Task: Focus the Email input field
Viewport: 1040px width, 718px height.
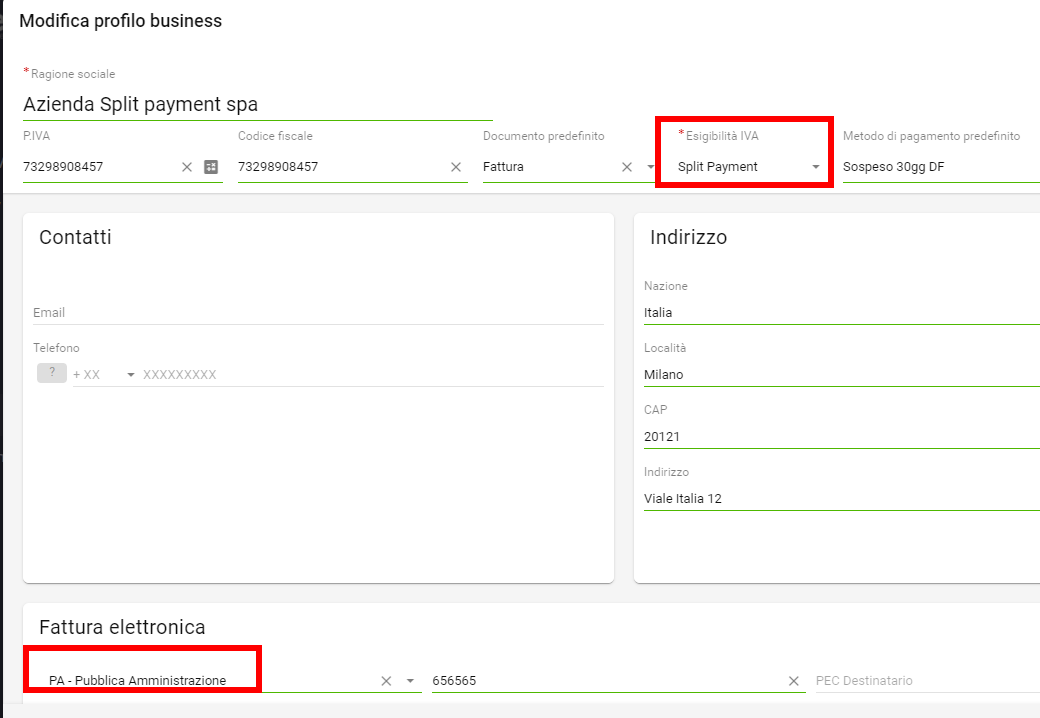Action: (318, 312)
